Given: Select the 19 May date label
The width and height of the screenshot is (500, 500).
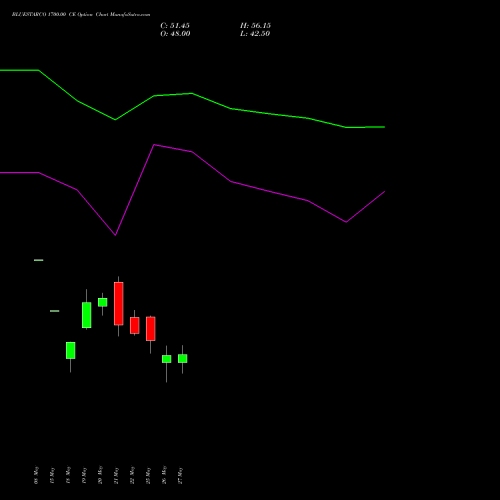Looking at the screenshot, I should [x=84, y=475].
